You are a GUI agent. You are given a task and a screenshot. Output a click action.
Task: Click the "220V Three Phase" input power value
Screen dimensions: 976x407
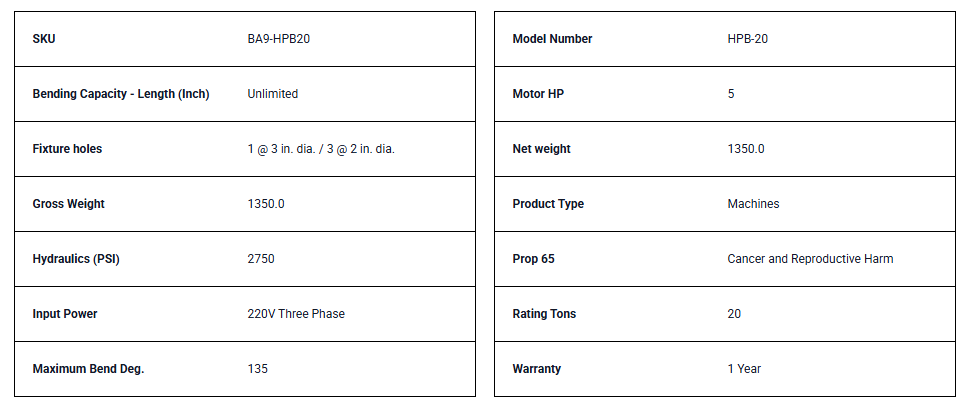coord(296,314)
